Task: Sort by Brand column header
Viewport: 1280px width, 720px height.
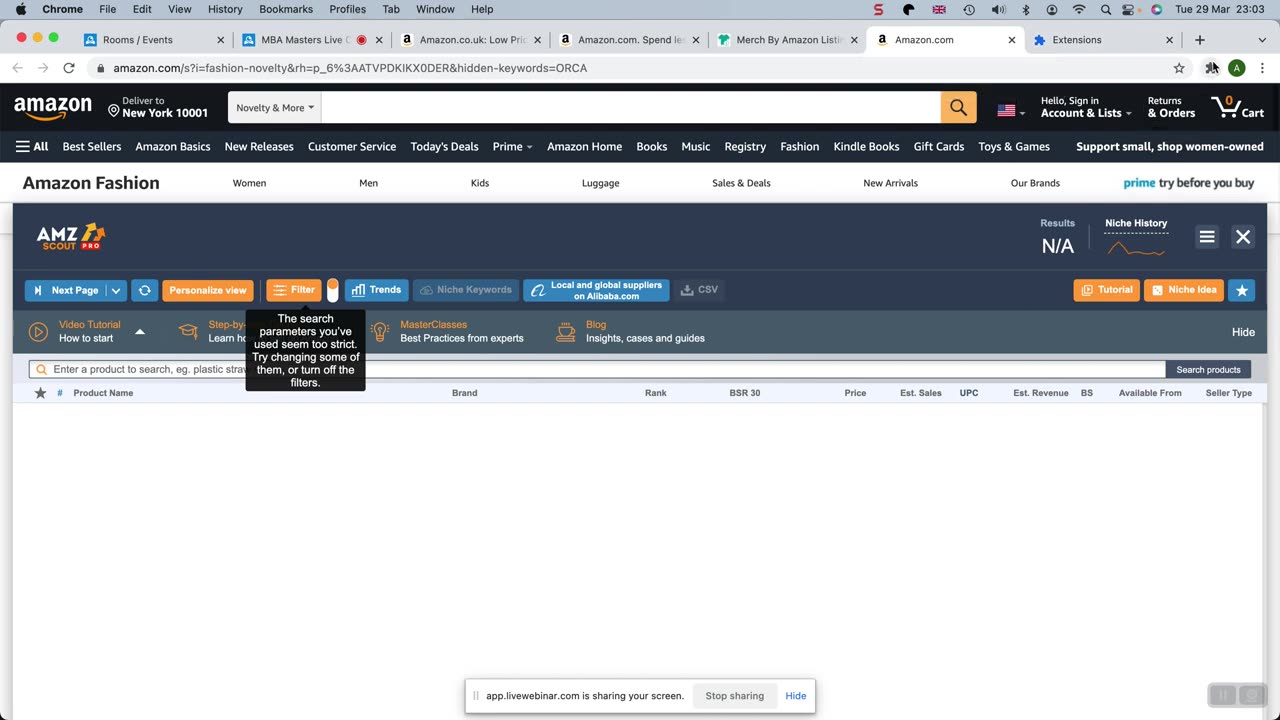Action: point(464,393)
